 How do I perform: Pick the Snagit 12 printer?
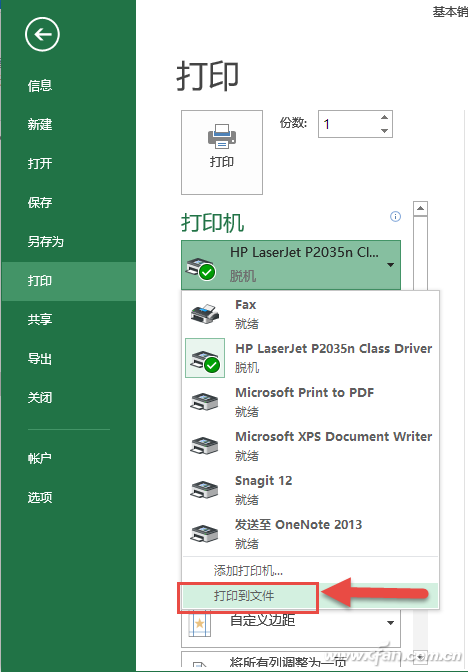pyautogui.click(x=311, y=490)
